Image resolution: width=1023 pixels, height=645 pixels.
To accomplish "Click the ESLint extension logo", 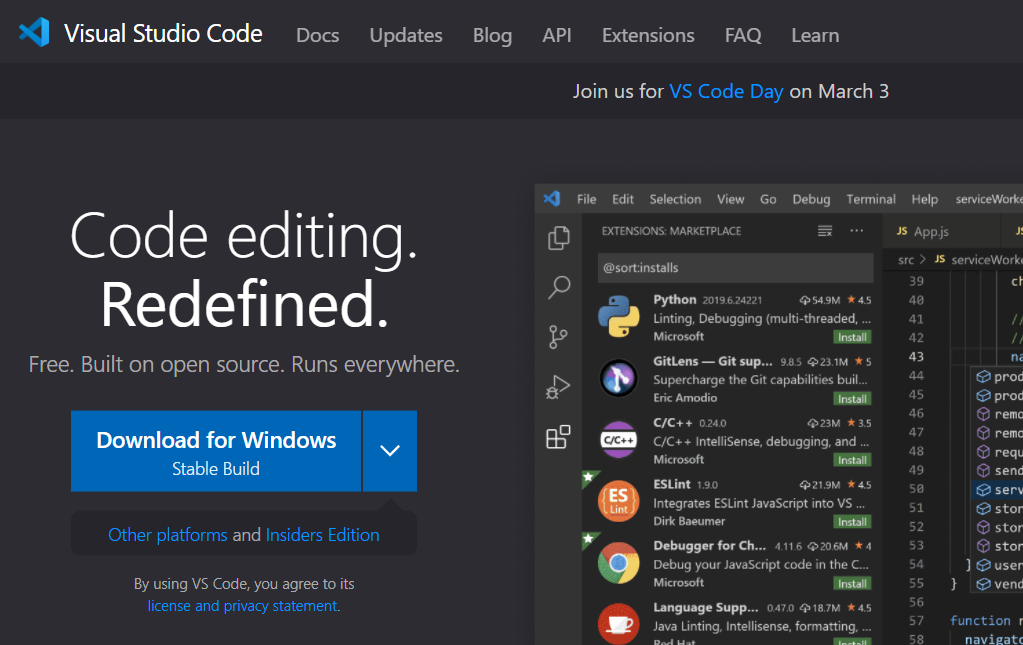I will click(618, 501).
